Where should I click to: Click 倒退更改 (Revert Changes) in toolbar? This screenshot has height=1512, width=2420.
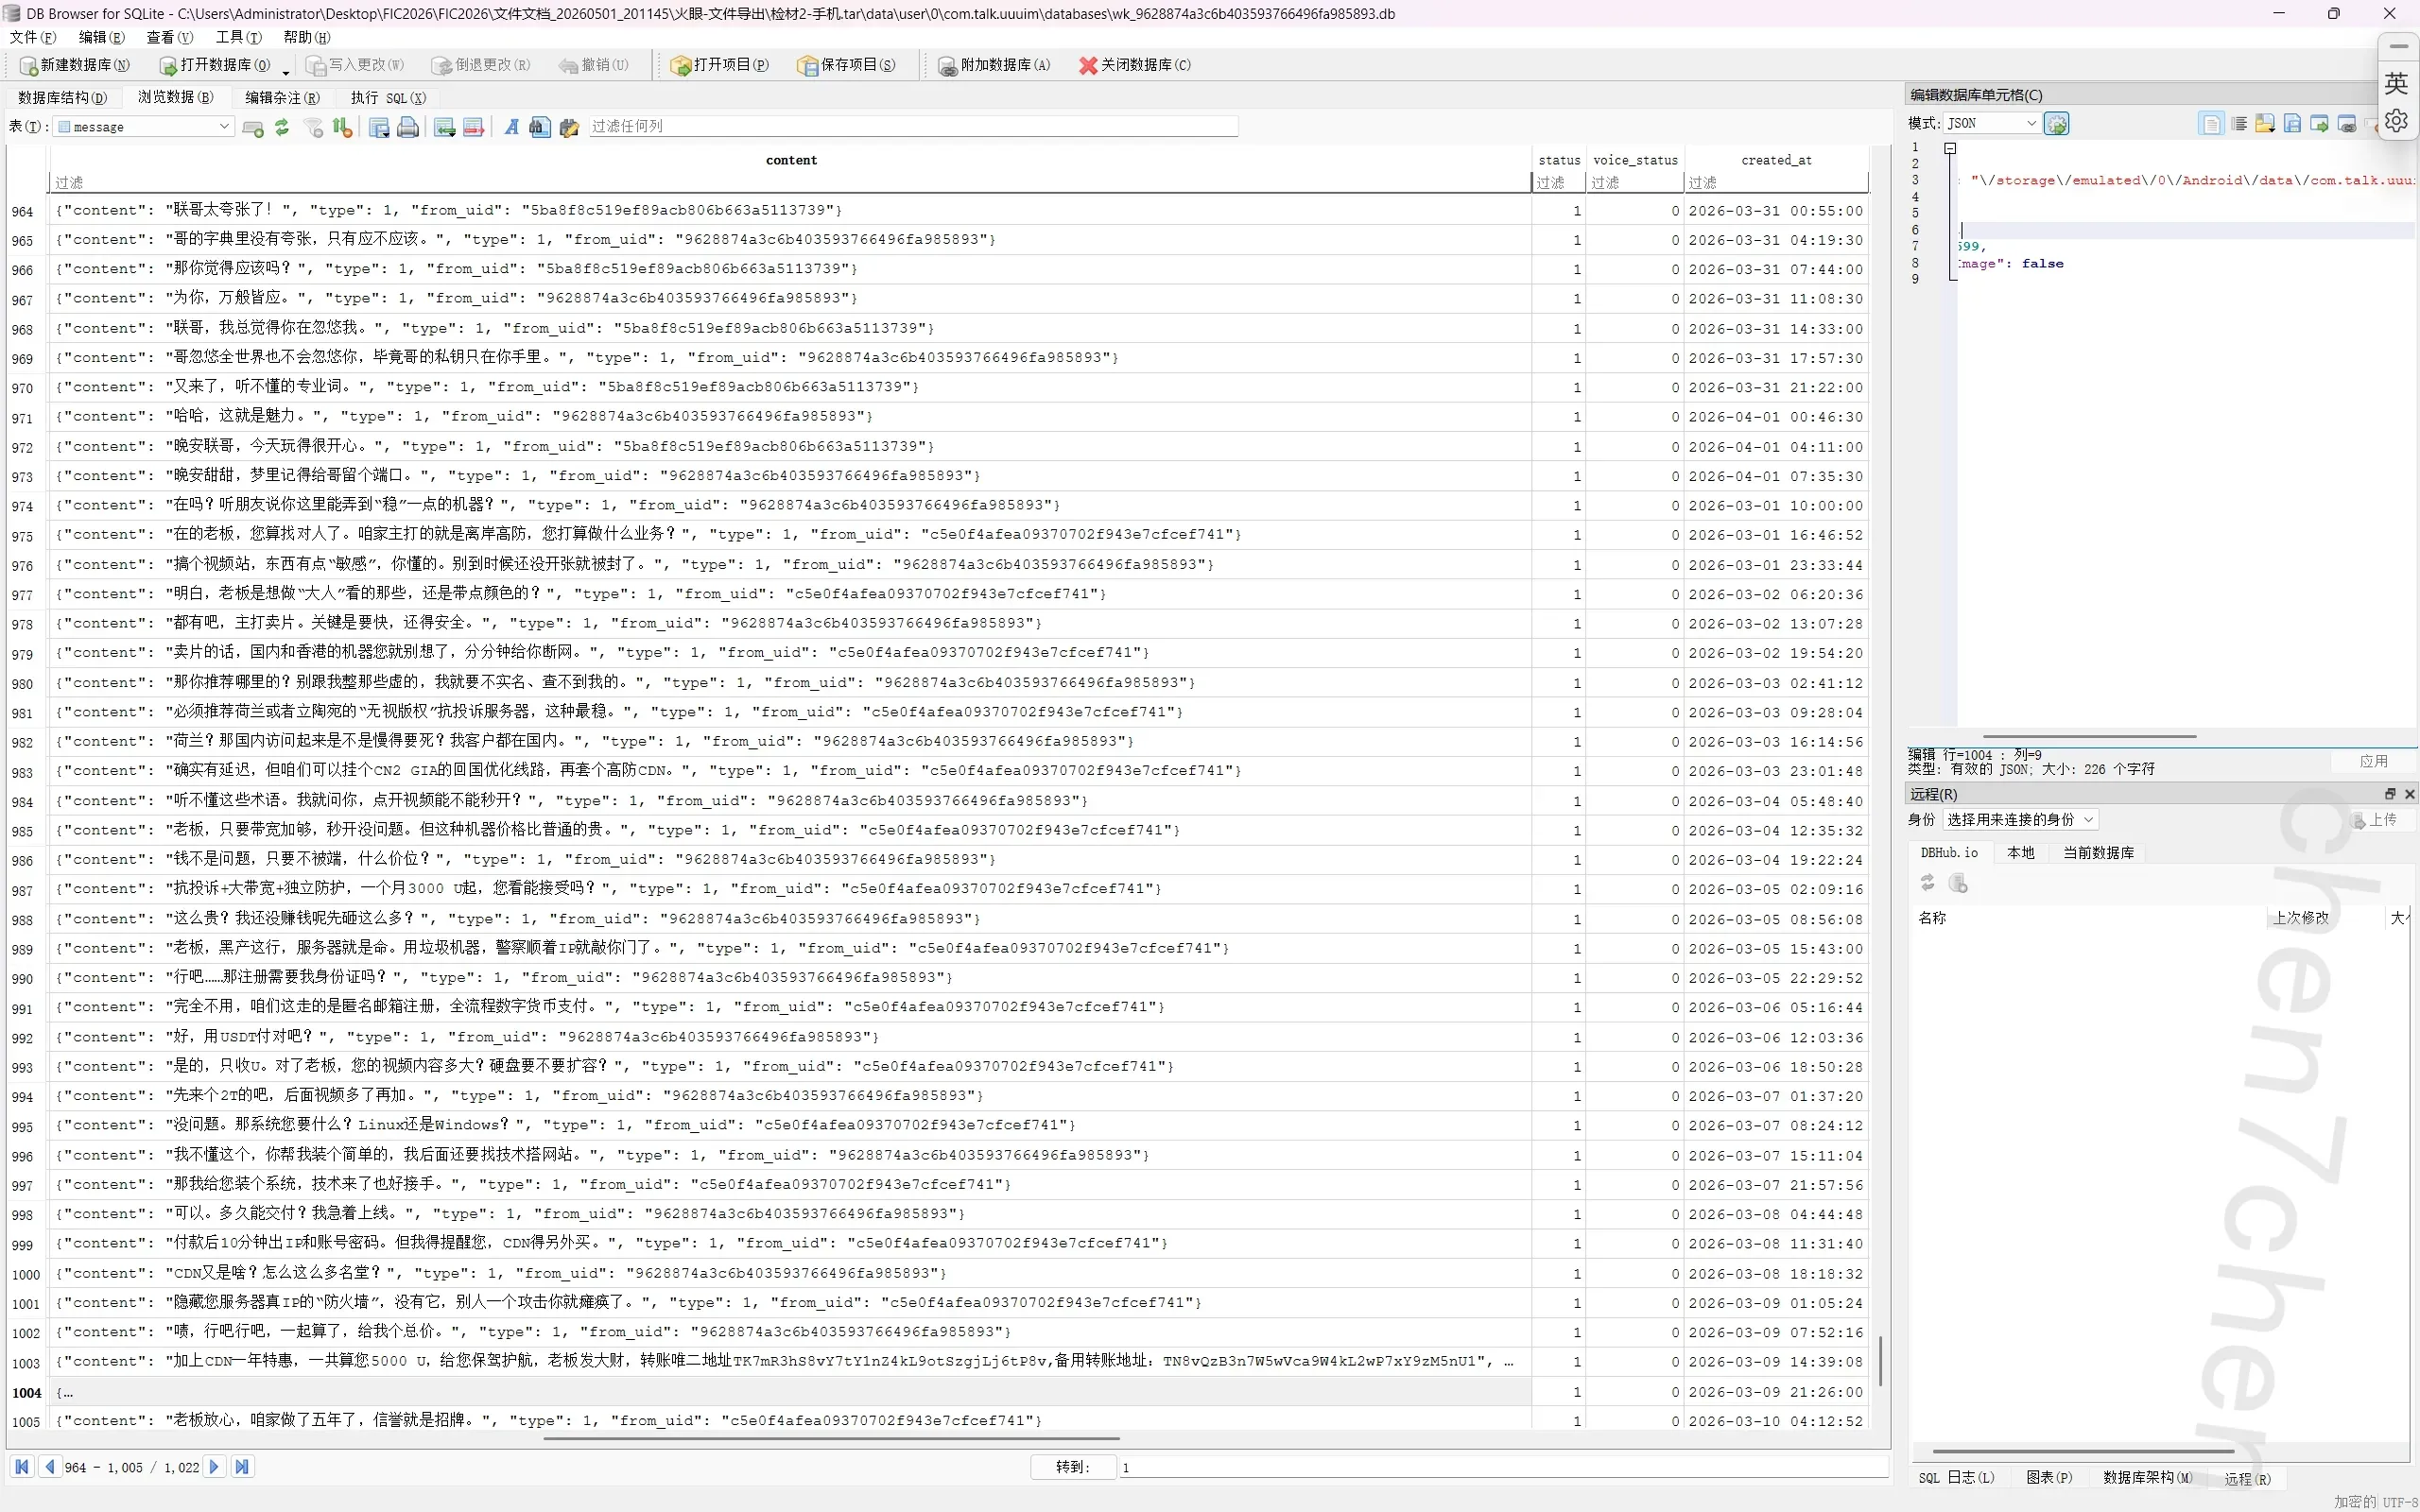coord(481,65)
